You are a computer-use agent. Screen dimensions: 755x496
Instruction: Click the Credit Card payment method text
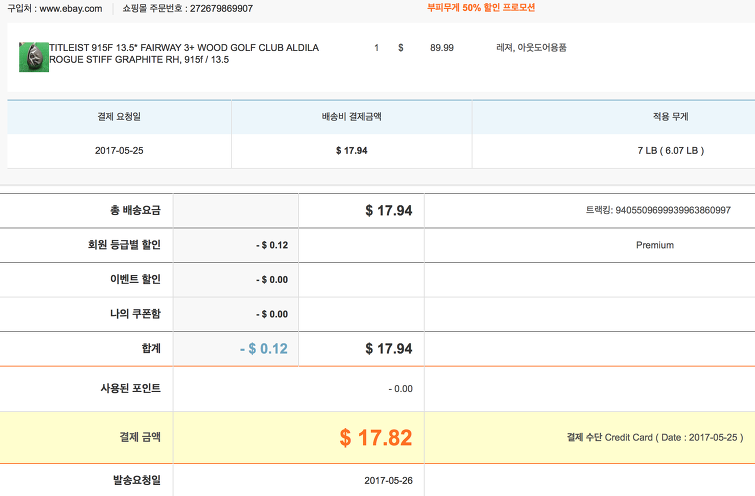(628, 437)
